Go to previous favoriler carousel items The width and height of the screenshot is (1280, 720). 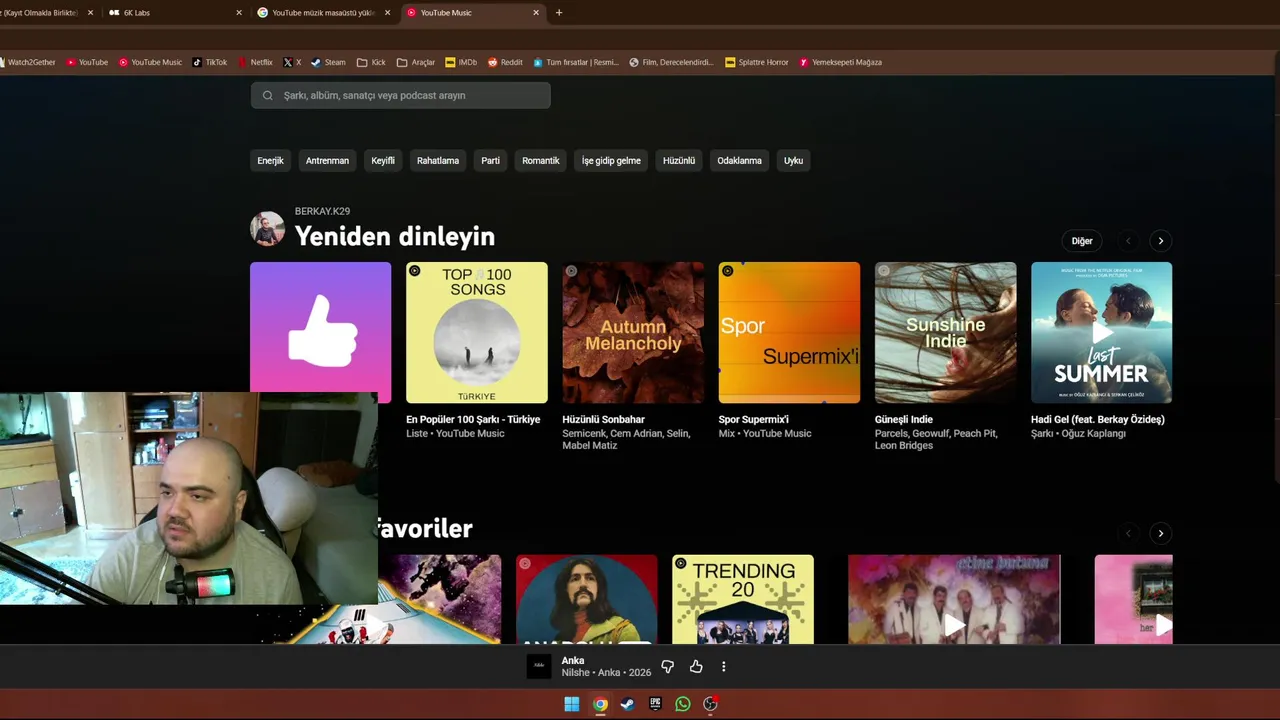[x=1128, y=533]
